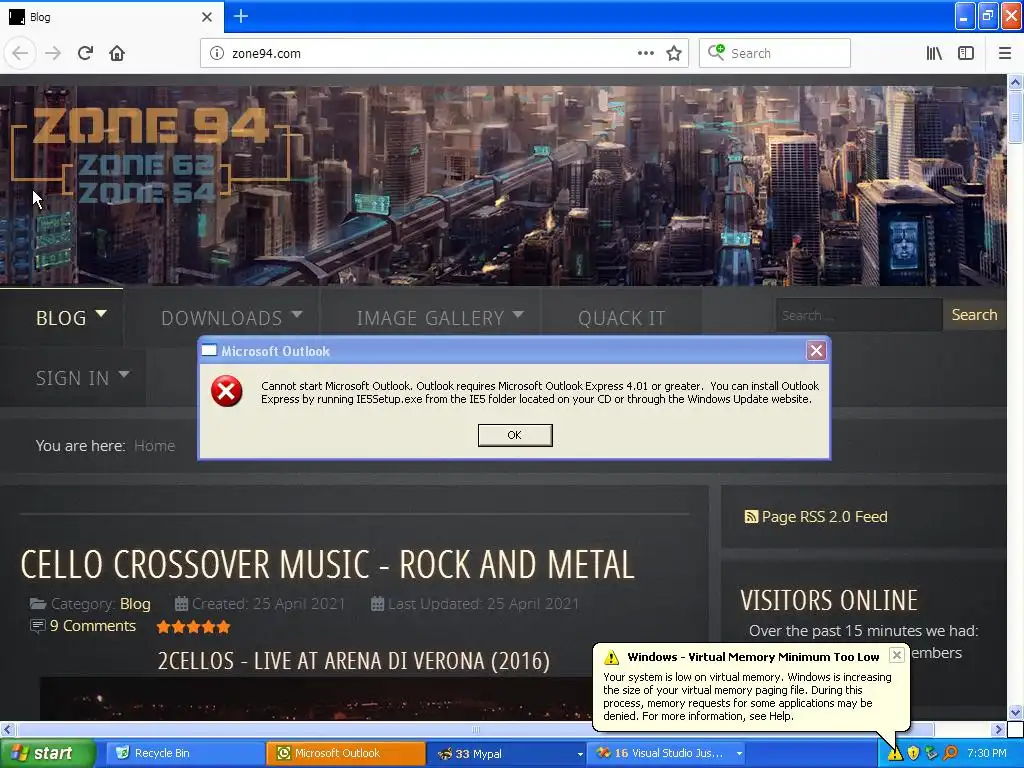Select the Blog browser tab
The height and width of the screenshot is (768, 1024).
pyautogui.click(x=111, y=16)
